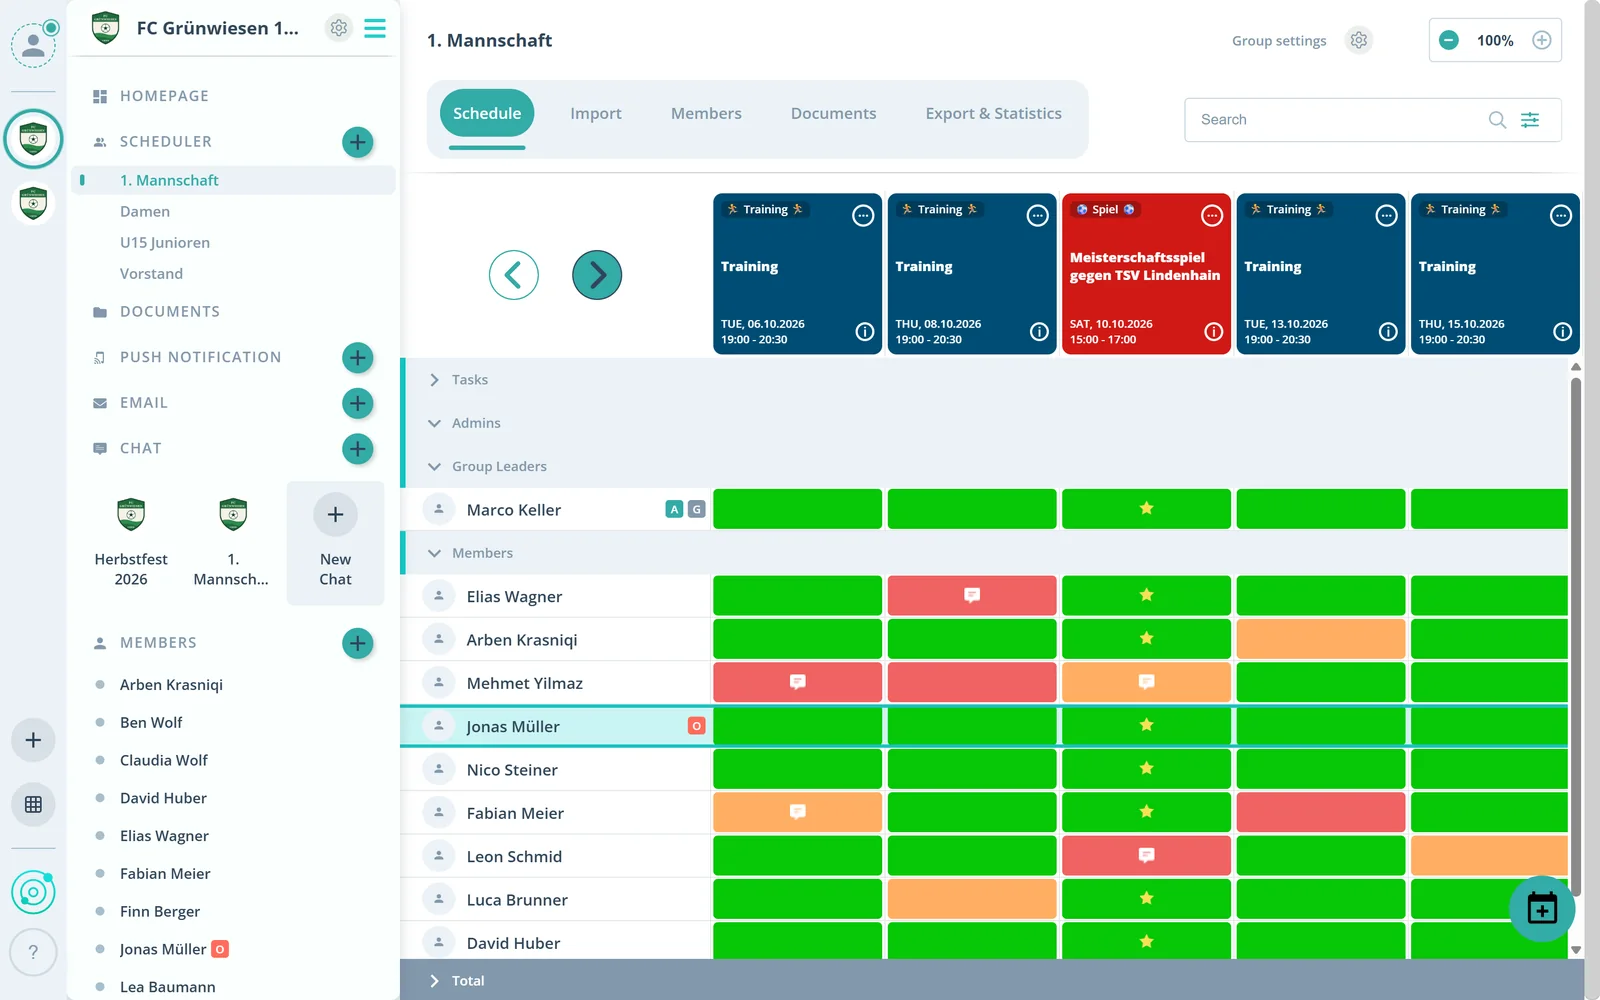Expand the Total row
This screenshot has height=1000, width=1600.
(x=434, y=981)
